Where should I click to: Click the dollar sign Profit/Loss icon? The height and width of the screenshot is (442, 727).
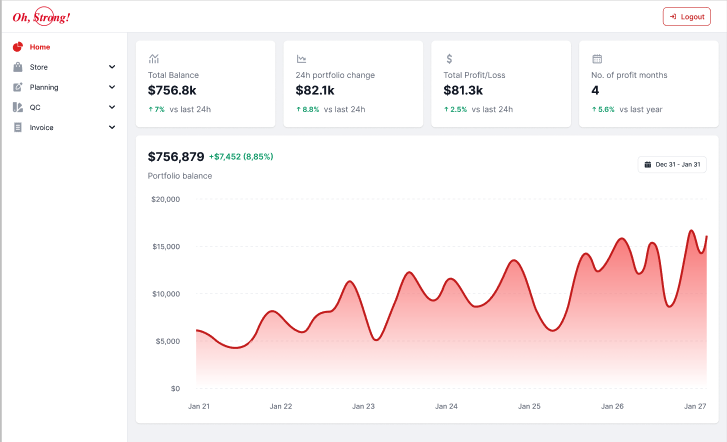pyautogui.click(x=449, y=59)
